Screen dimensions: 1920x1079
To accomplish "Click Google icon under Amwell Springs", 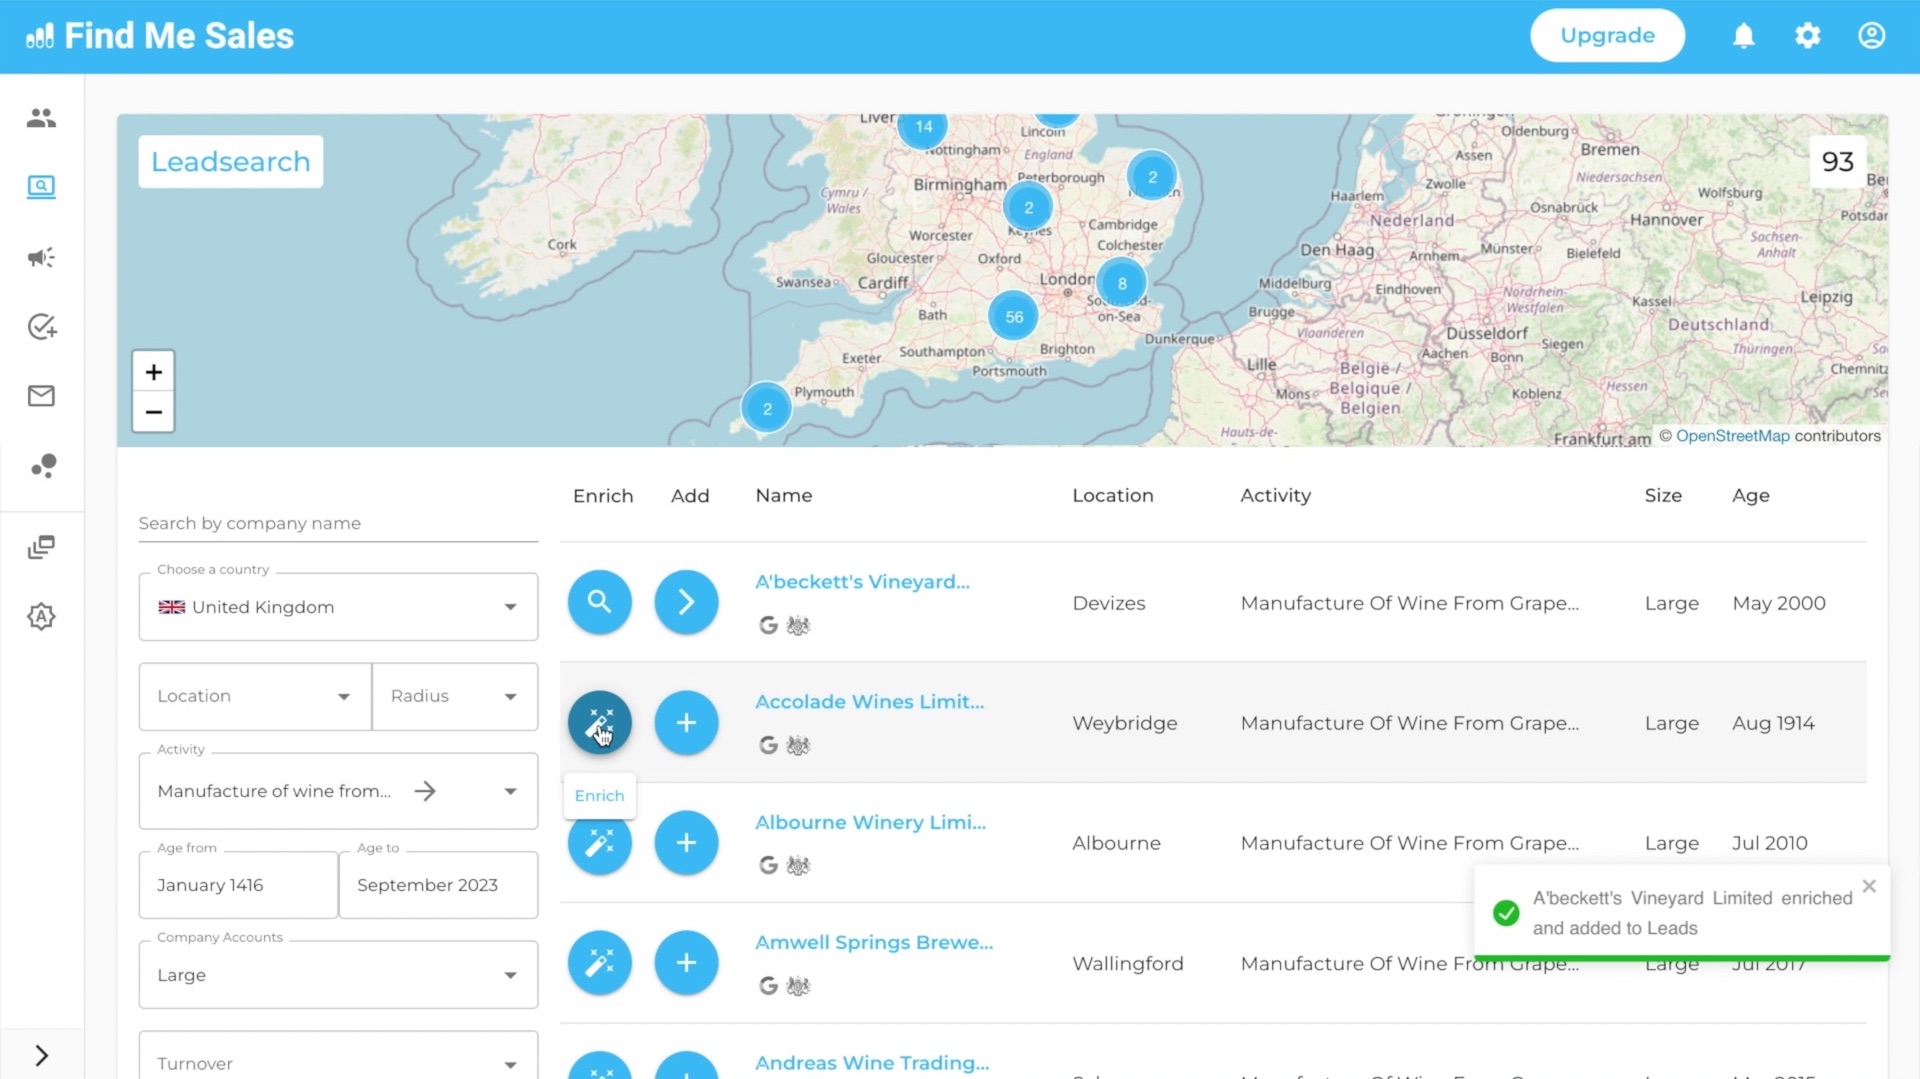I will (x=768, y=986).
